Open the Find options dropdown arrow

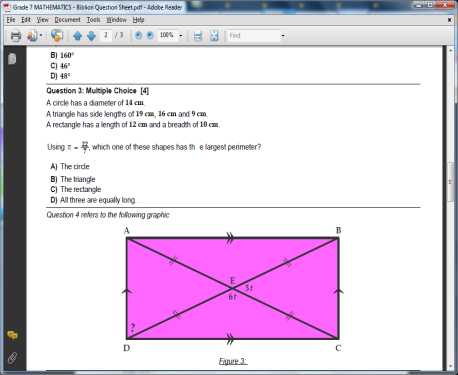coord(283,35)
